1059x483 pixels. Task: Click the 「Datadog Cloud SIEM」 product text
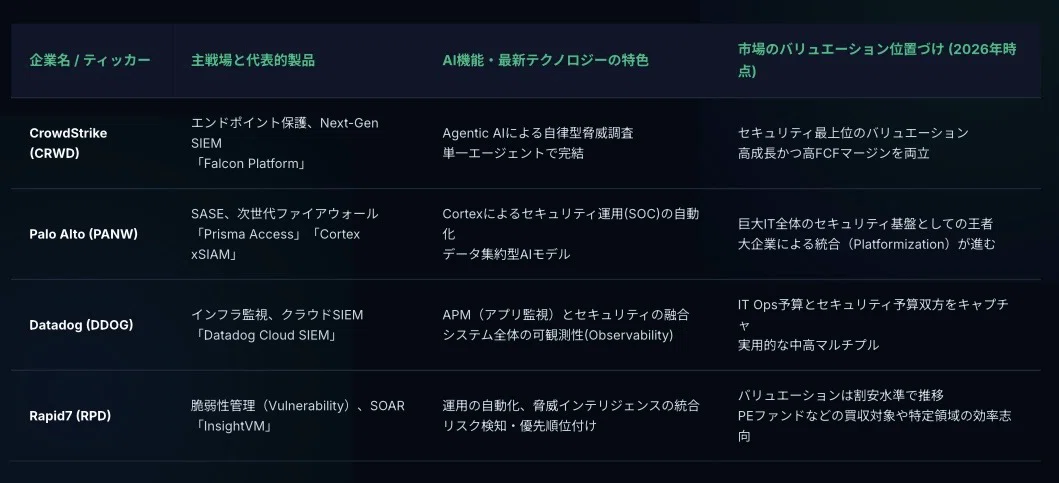pyautogui.click(x=264, y=335)
